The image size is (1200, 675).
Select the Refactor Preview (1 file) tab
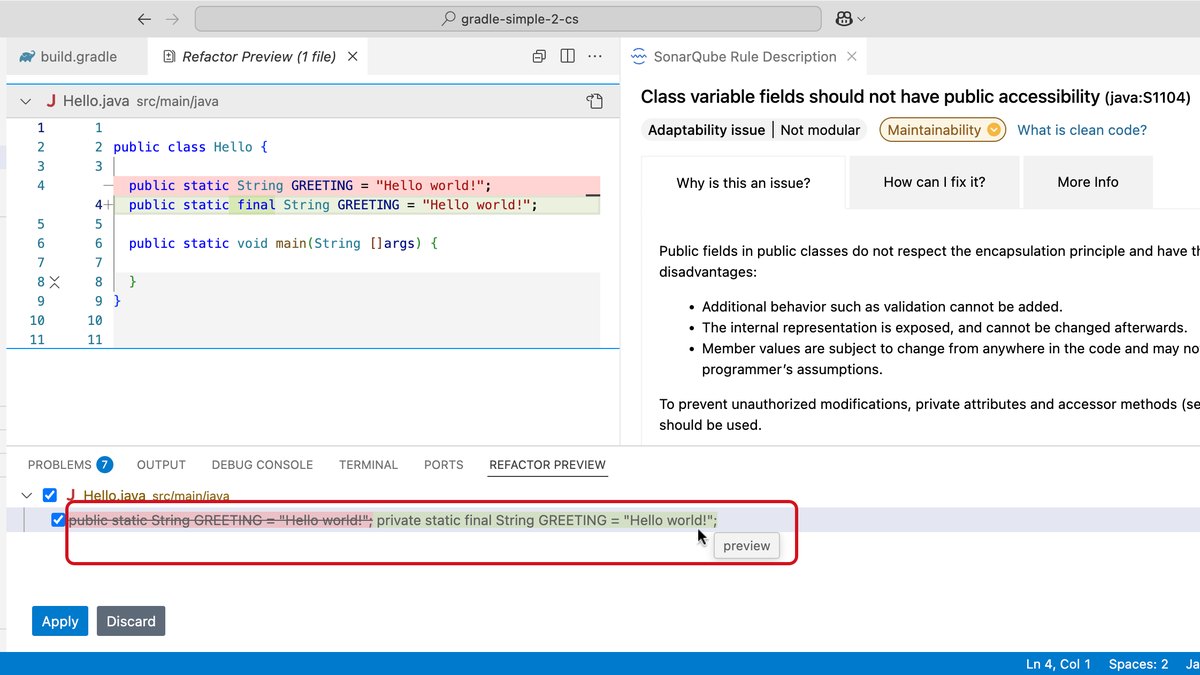[258, 57]
